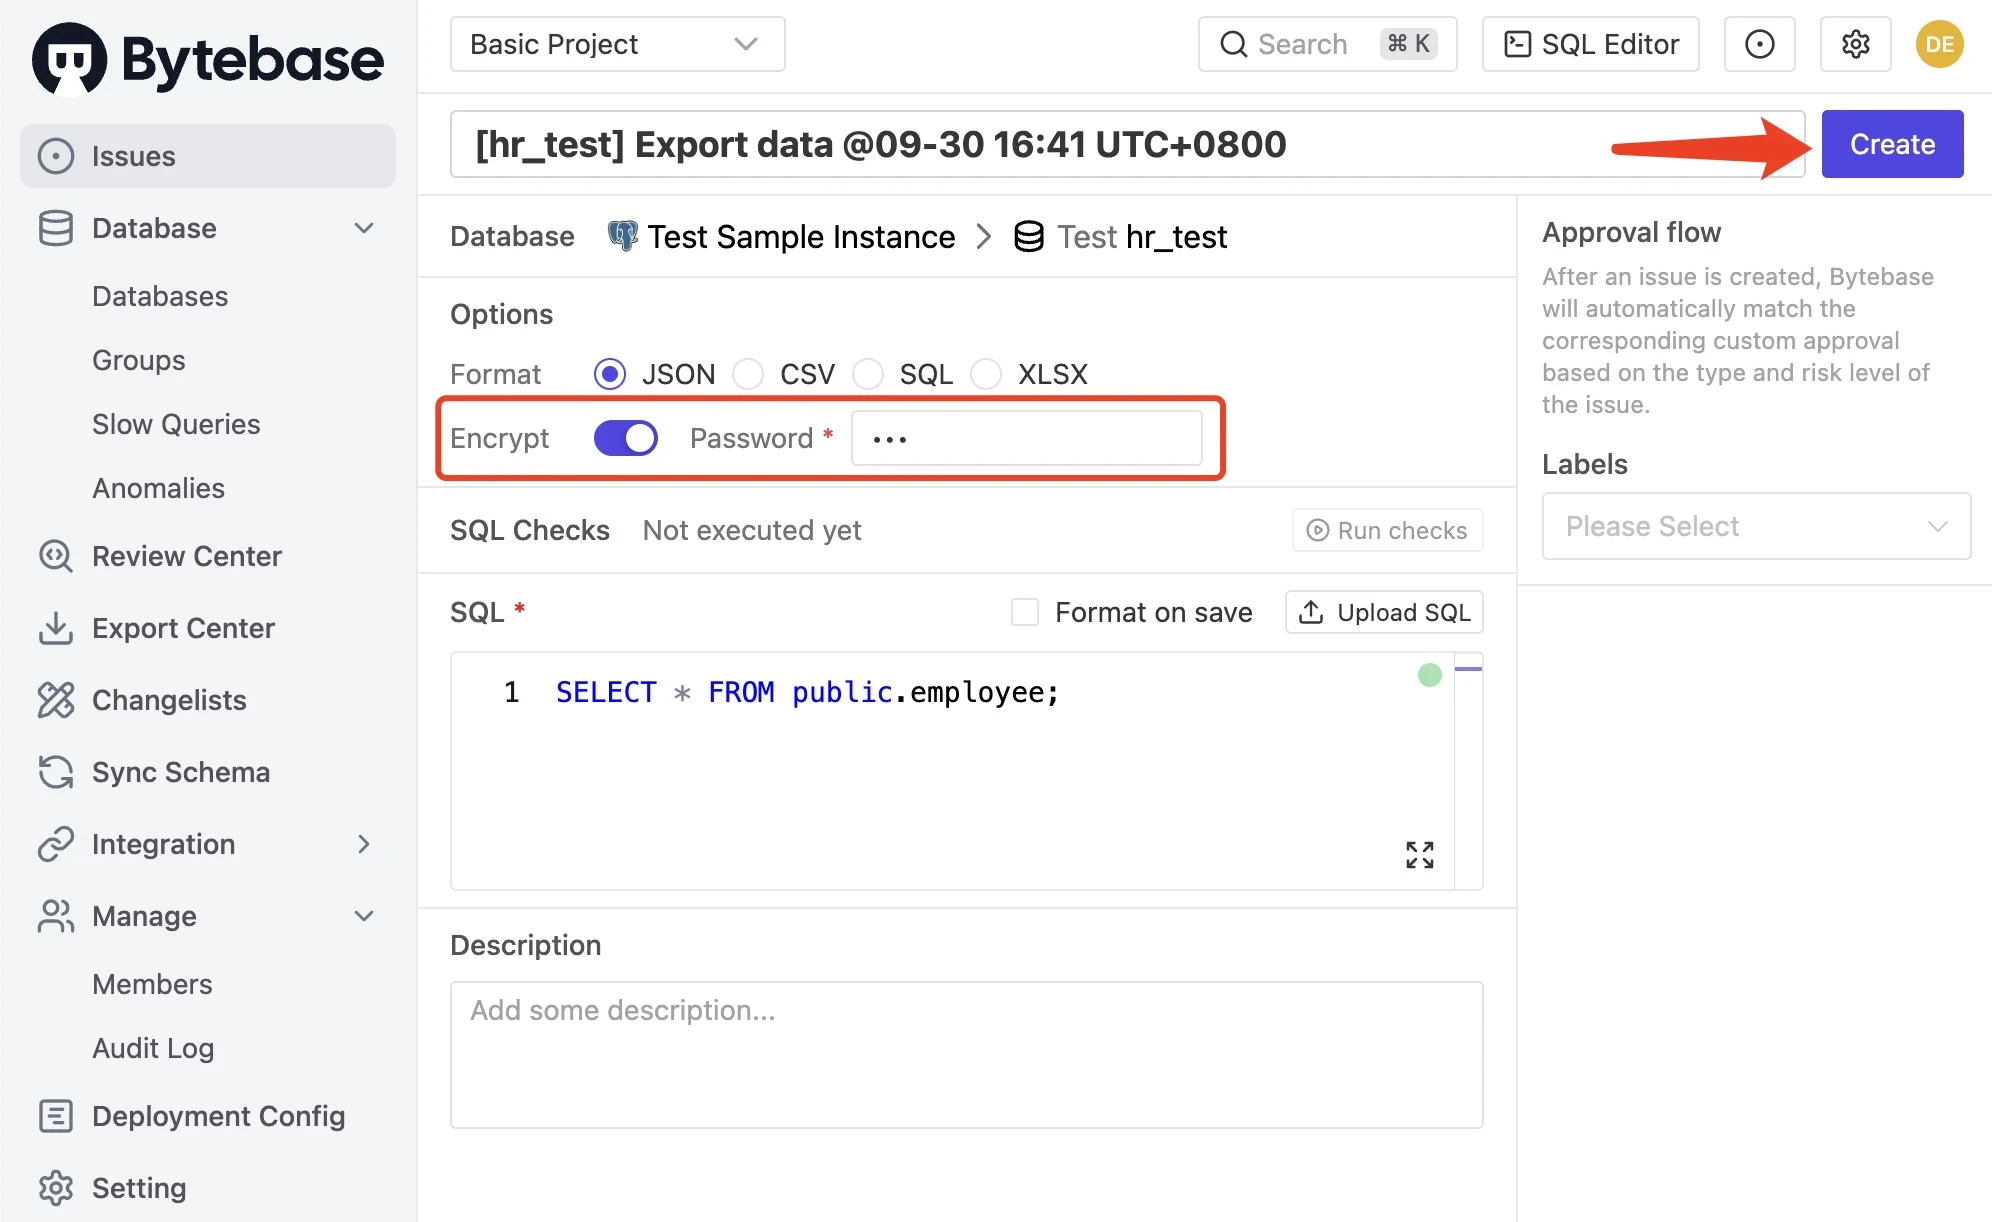Run checks on the SQL
Screen dimensions: 1992x1222
coord(1387,530)
